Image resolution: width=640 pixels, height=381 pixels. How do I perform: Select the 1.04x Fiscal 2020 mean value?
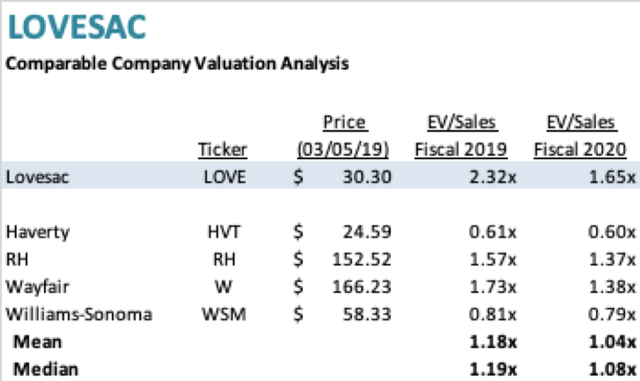pos(612,342)
